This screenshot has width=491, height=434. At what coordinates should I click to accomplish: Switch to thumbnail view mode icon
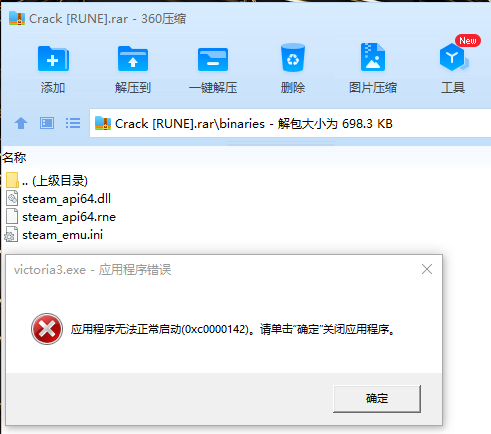click(x=47, y=123)
